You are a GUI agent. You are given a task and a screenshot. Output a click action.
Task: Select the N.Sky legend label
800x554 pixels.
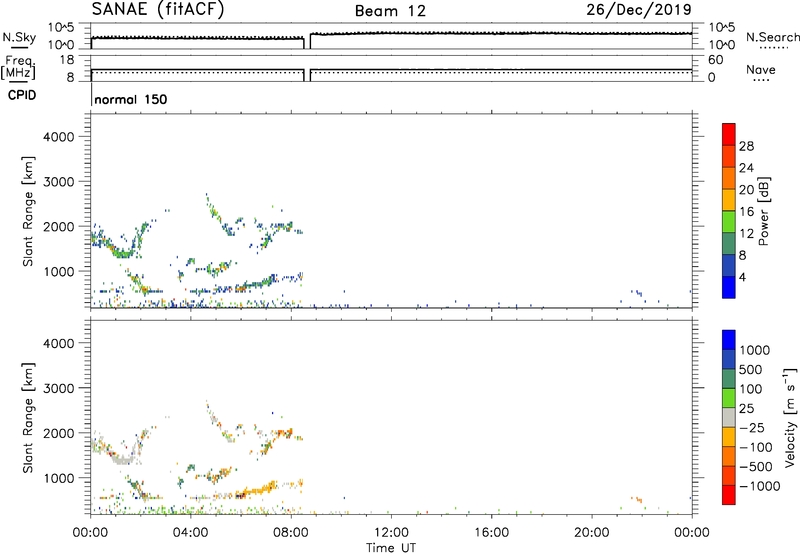pos(19,37)
